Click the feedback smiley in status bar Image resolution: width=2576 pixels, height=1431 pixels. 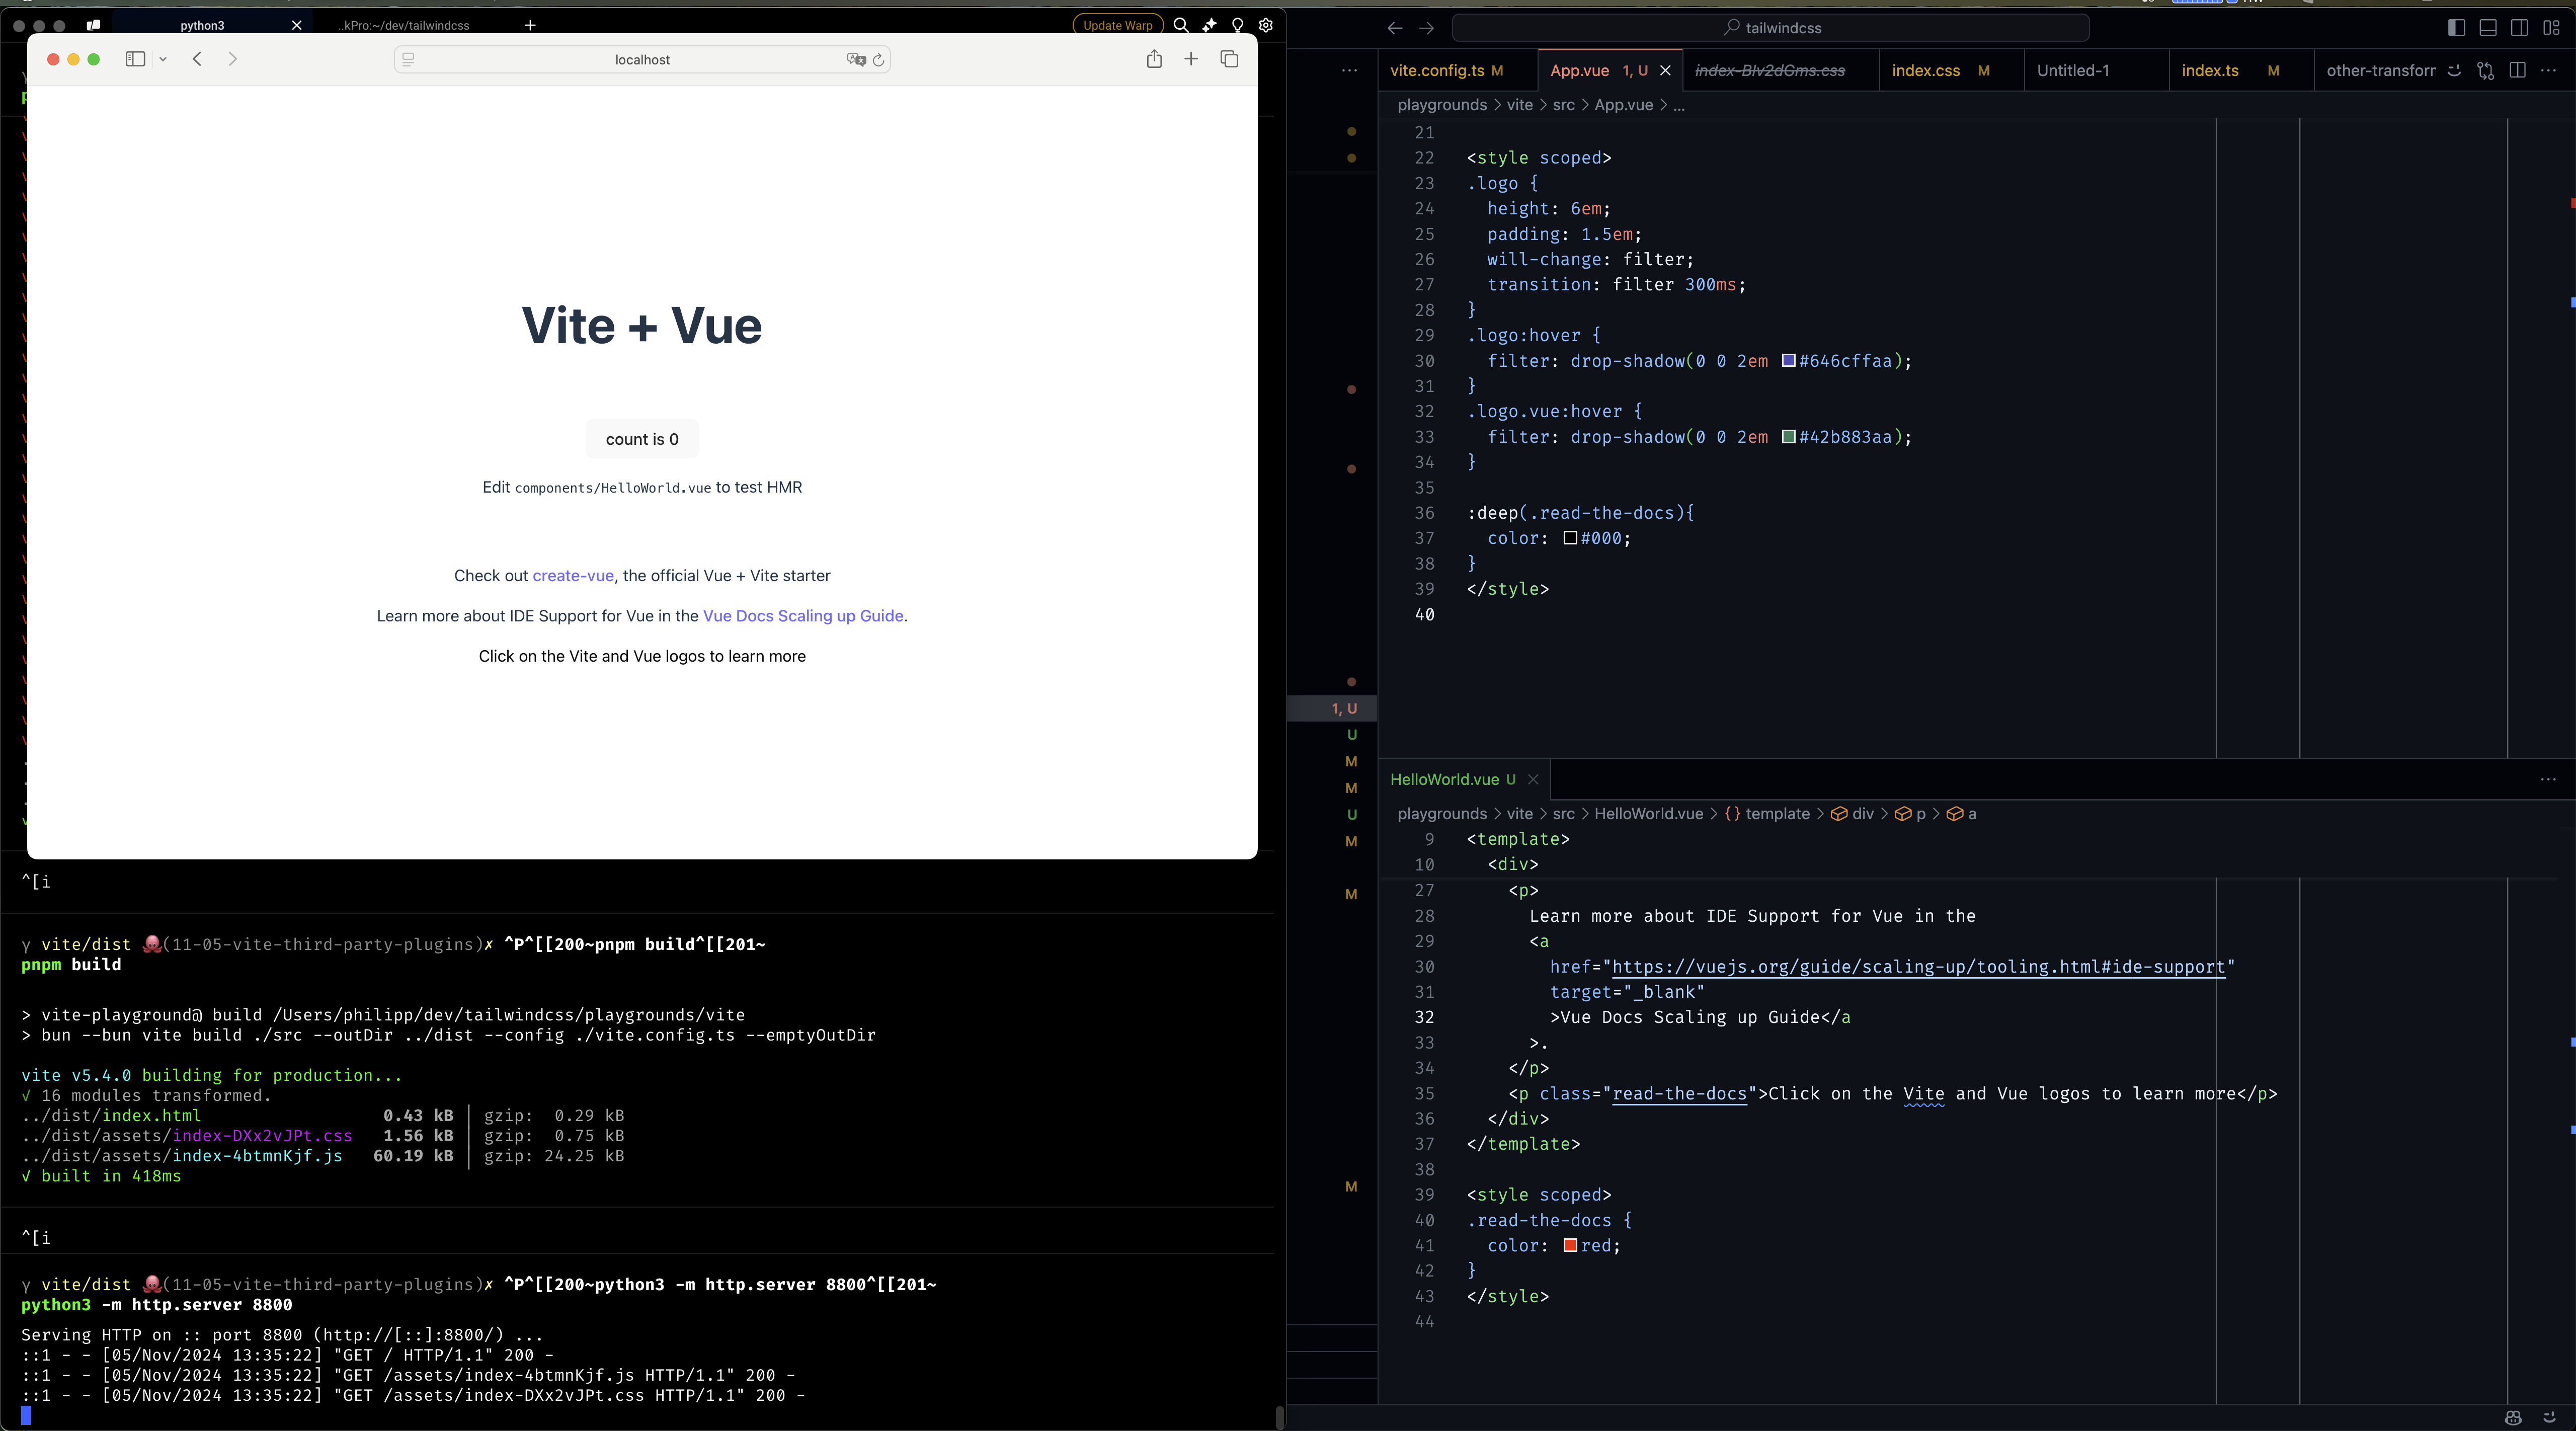click(x=2549, y=1417)
